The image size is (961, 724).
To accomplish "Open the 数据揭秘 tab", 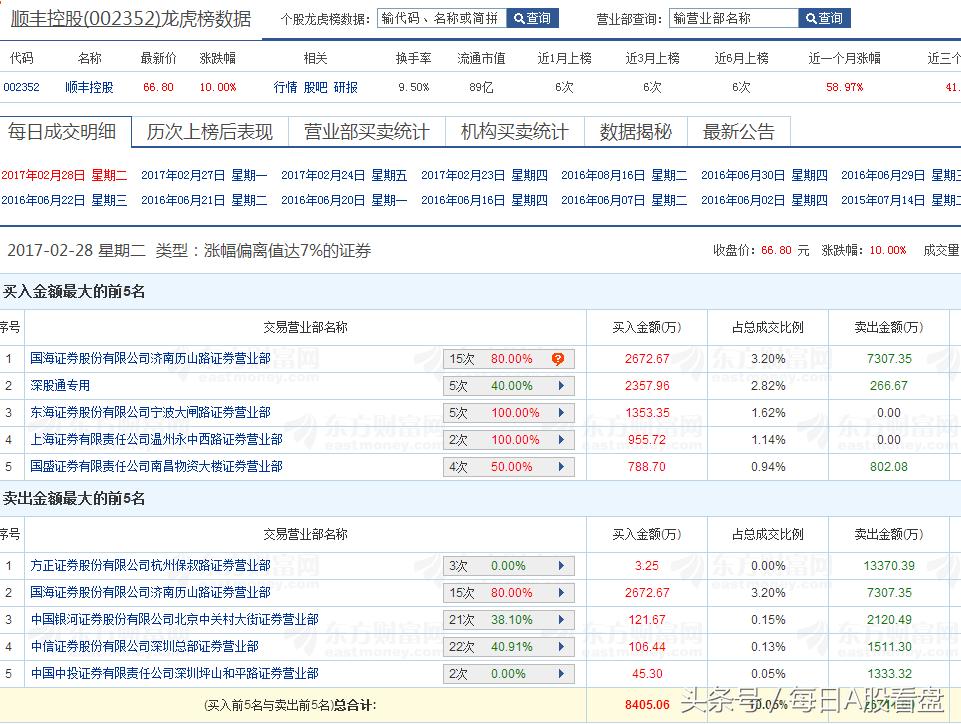I will pos(635,132).
